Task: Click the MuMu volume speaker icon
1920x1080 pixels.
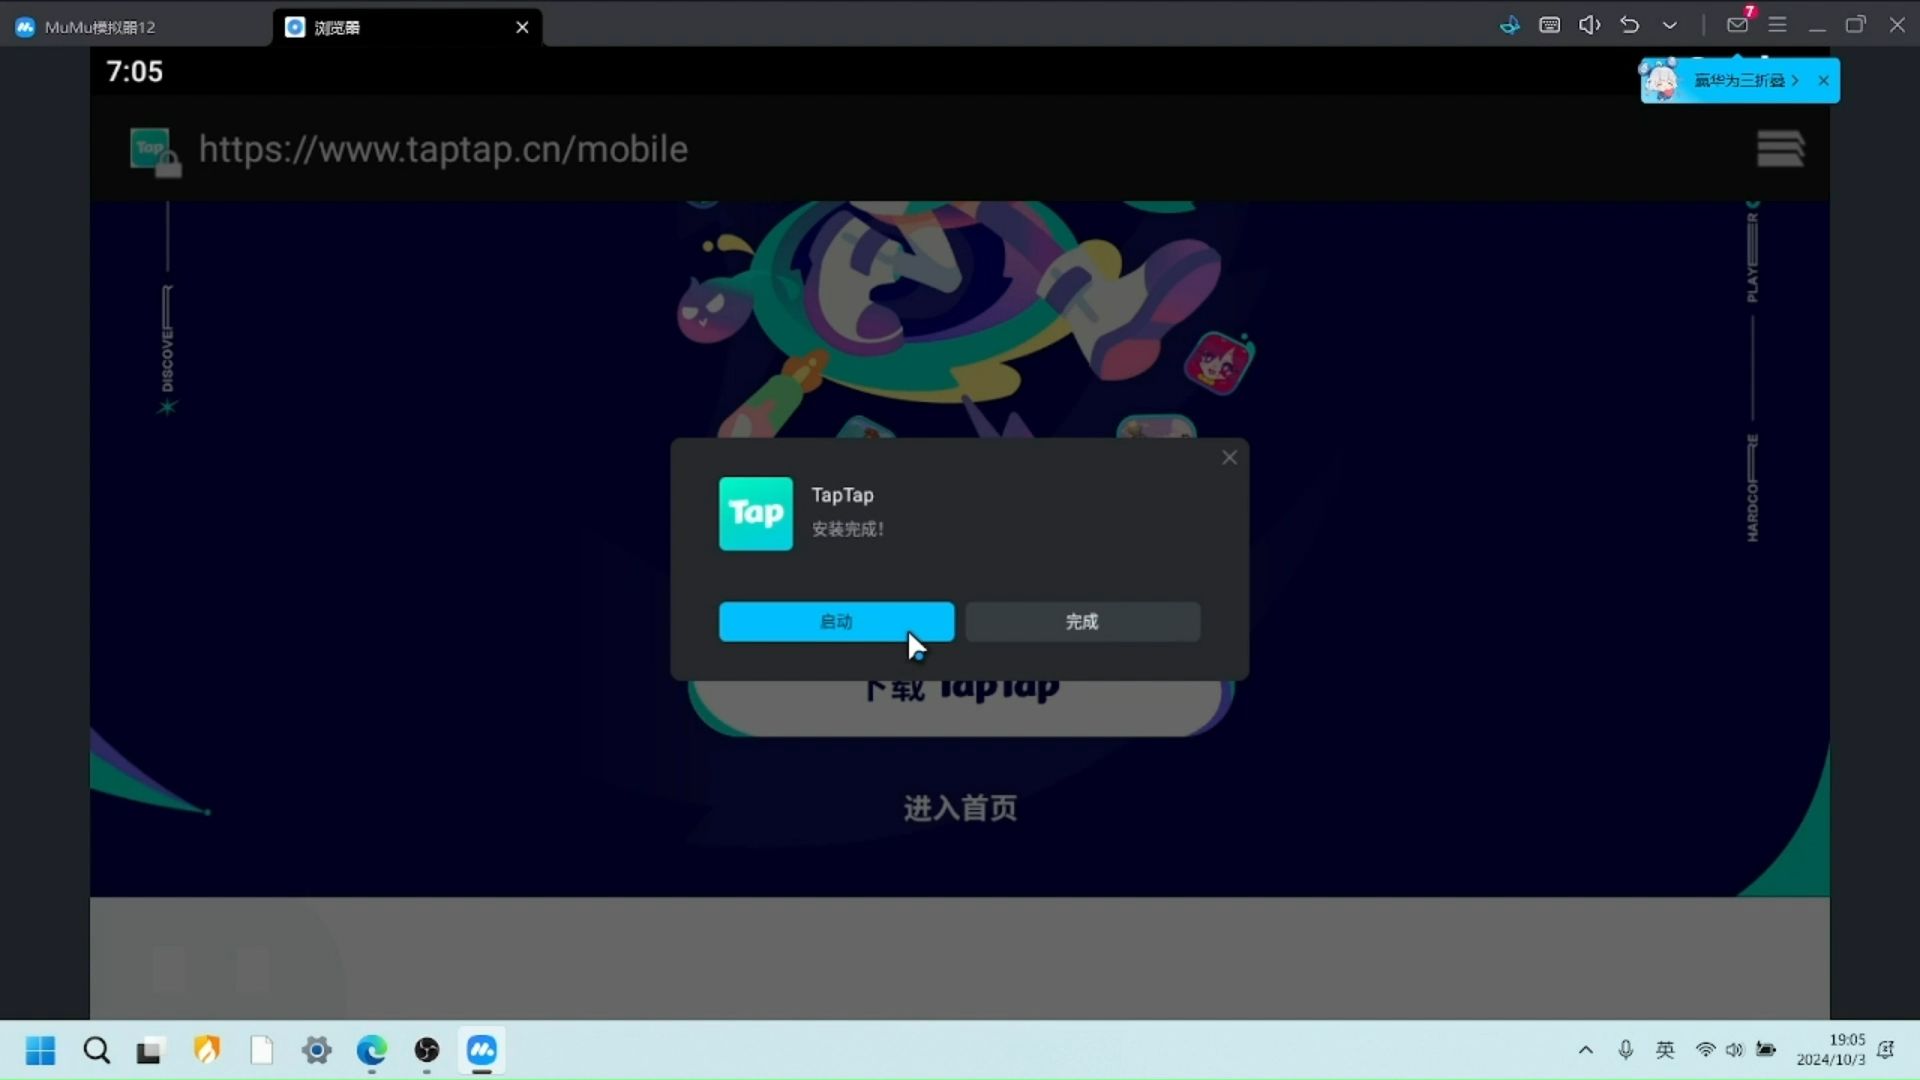Action: click(x=1589, y=25)
